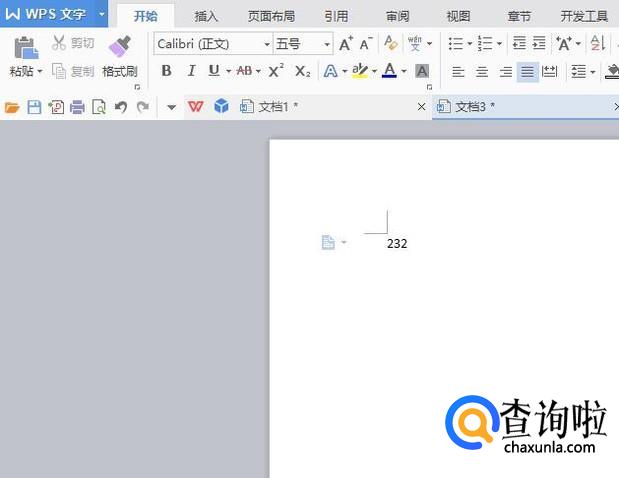The image size is (619, 478).
Task: Expand the WPS 文字 application menu arrow
Action: tap(101, 14)
